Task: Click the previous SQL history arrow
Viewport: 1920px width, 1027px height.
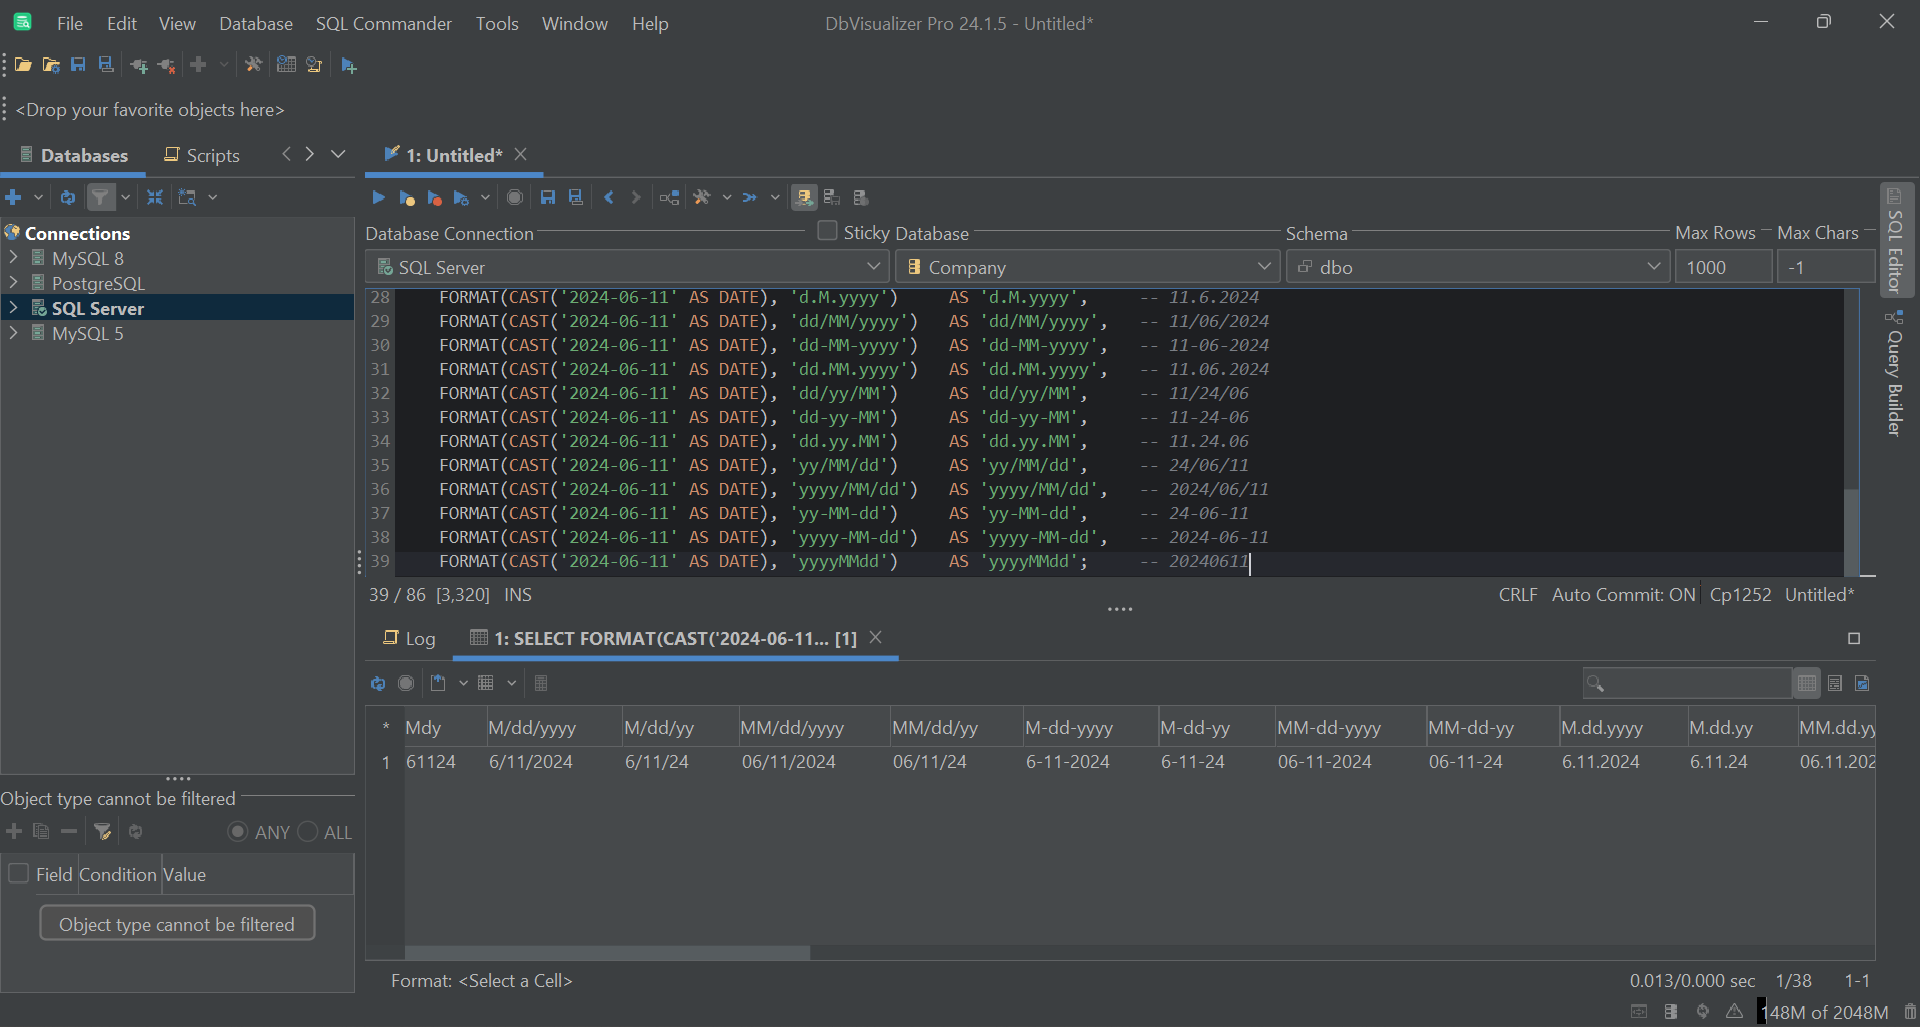Action: [609, 198]
